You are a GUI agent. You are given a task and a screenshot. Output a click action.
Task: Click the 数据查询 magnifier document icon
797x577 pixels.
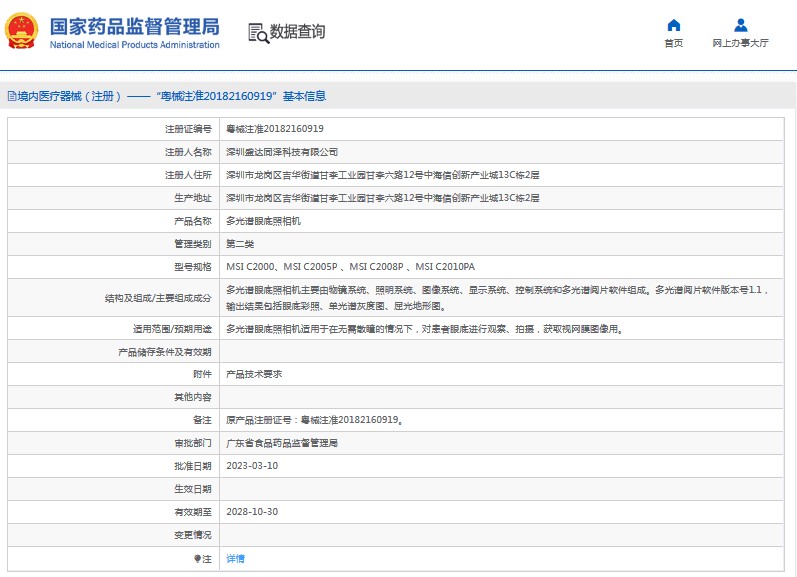tap(258, 32)
